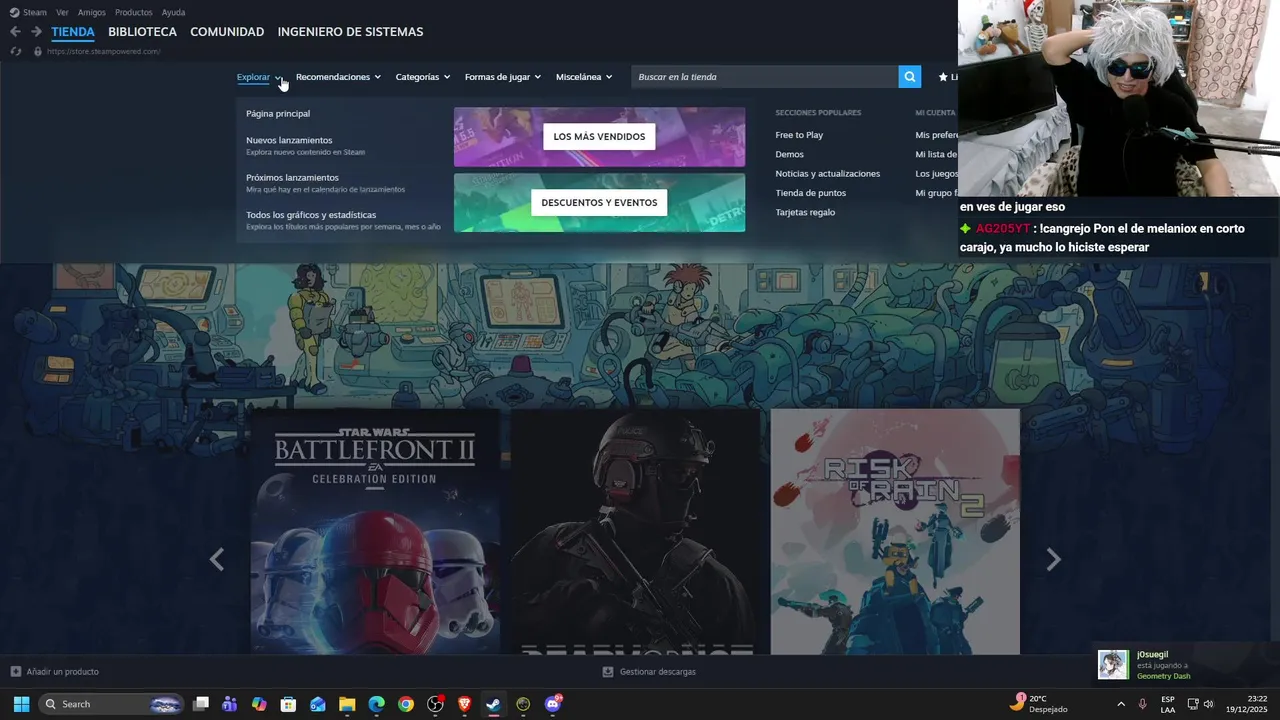Open Mi lista de deseados link
The height and width of the screenshot is (720, 1280).
936,154
